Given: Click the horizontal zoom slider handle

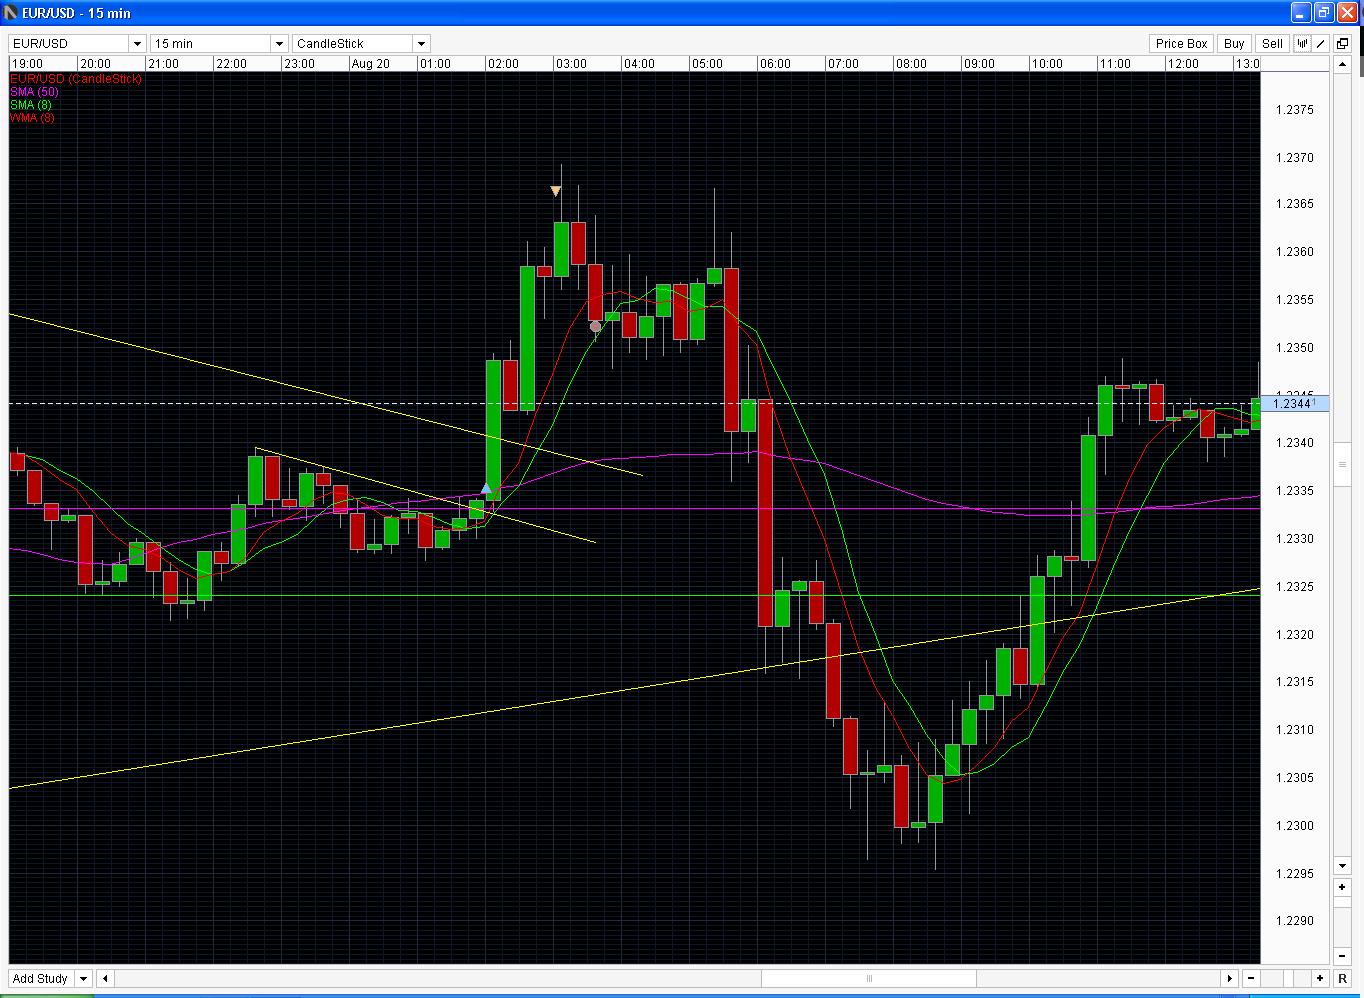Looking at the screenshot, I should point(1288,978).
